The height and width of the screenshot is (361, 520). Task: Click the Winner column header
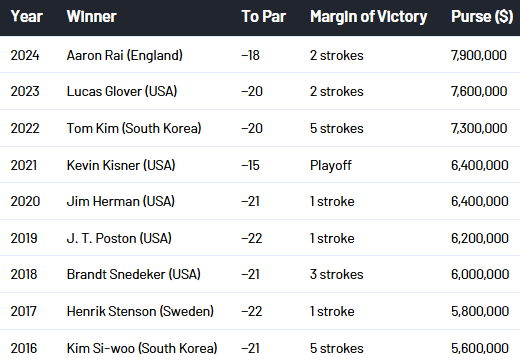[x=92, y=16]
